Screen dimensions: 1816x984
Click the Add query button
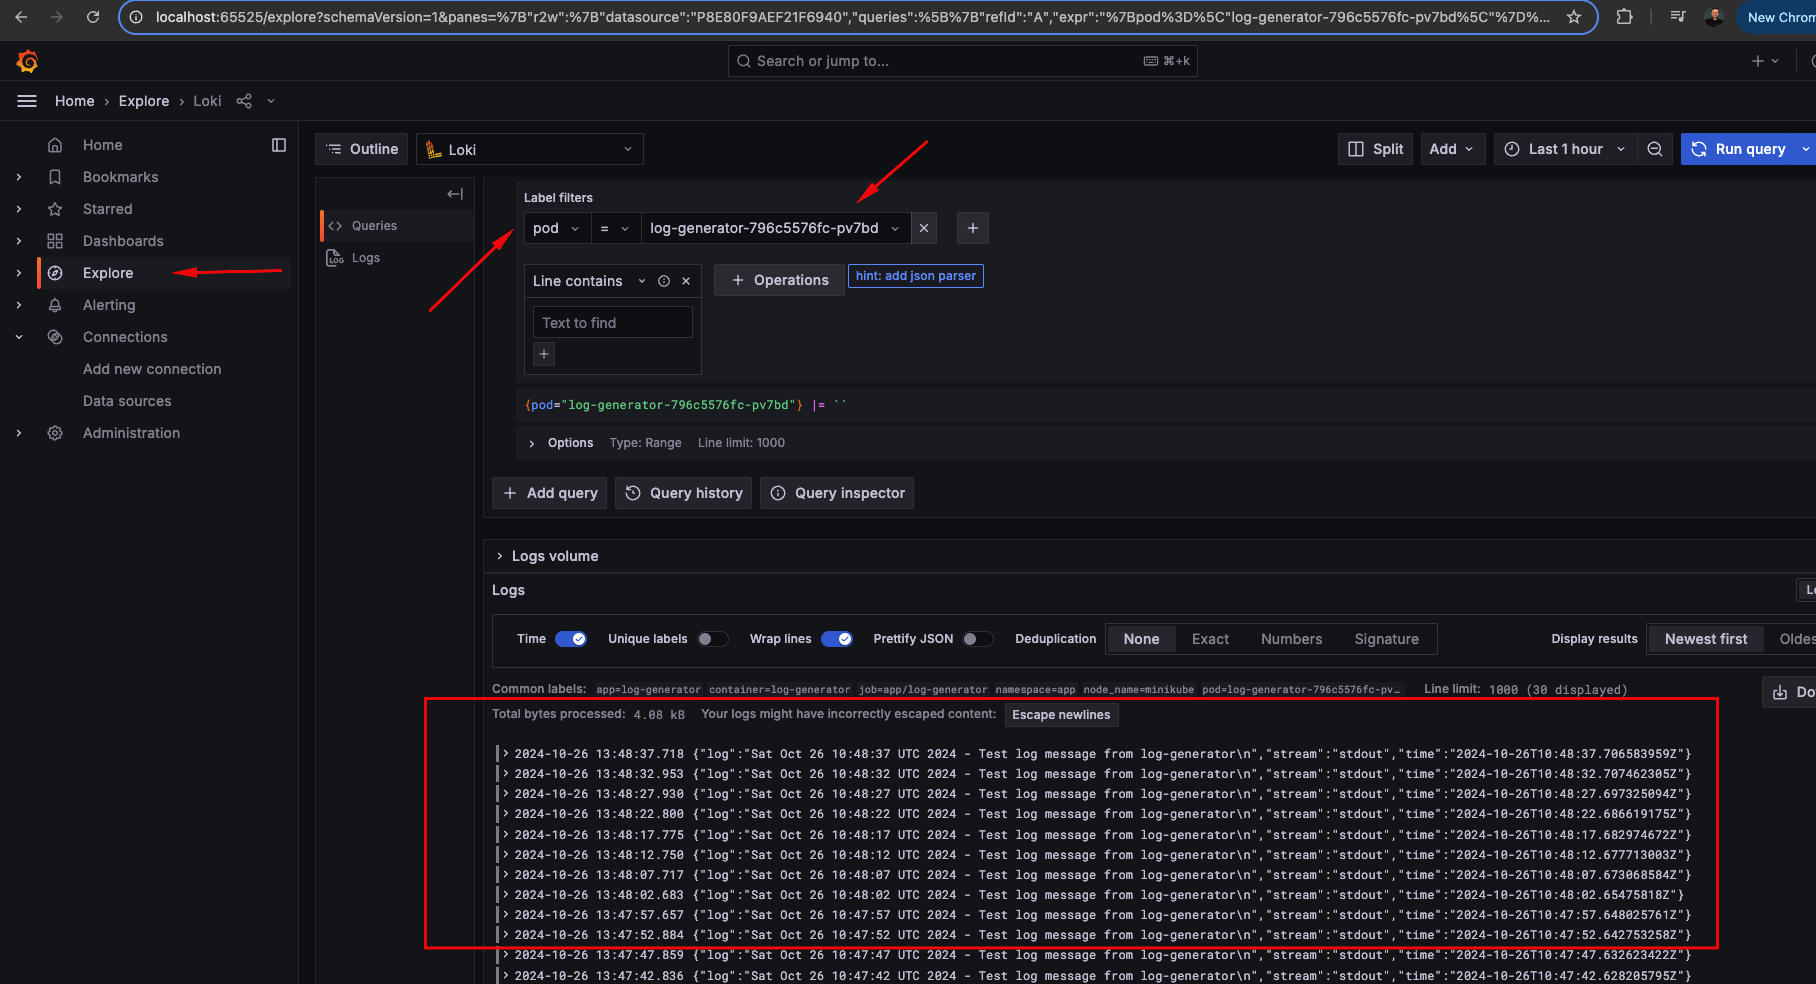[550, 493]
